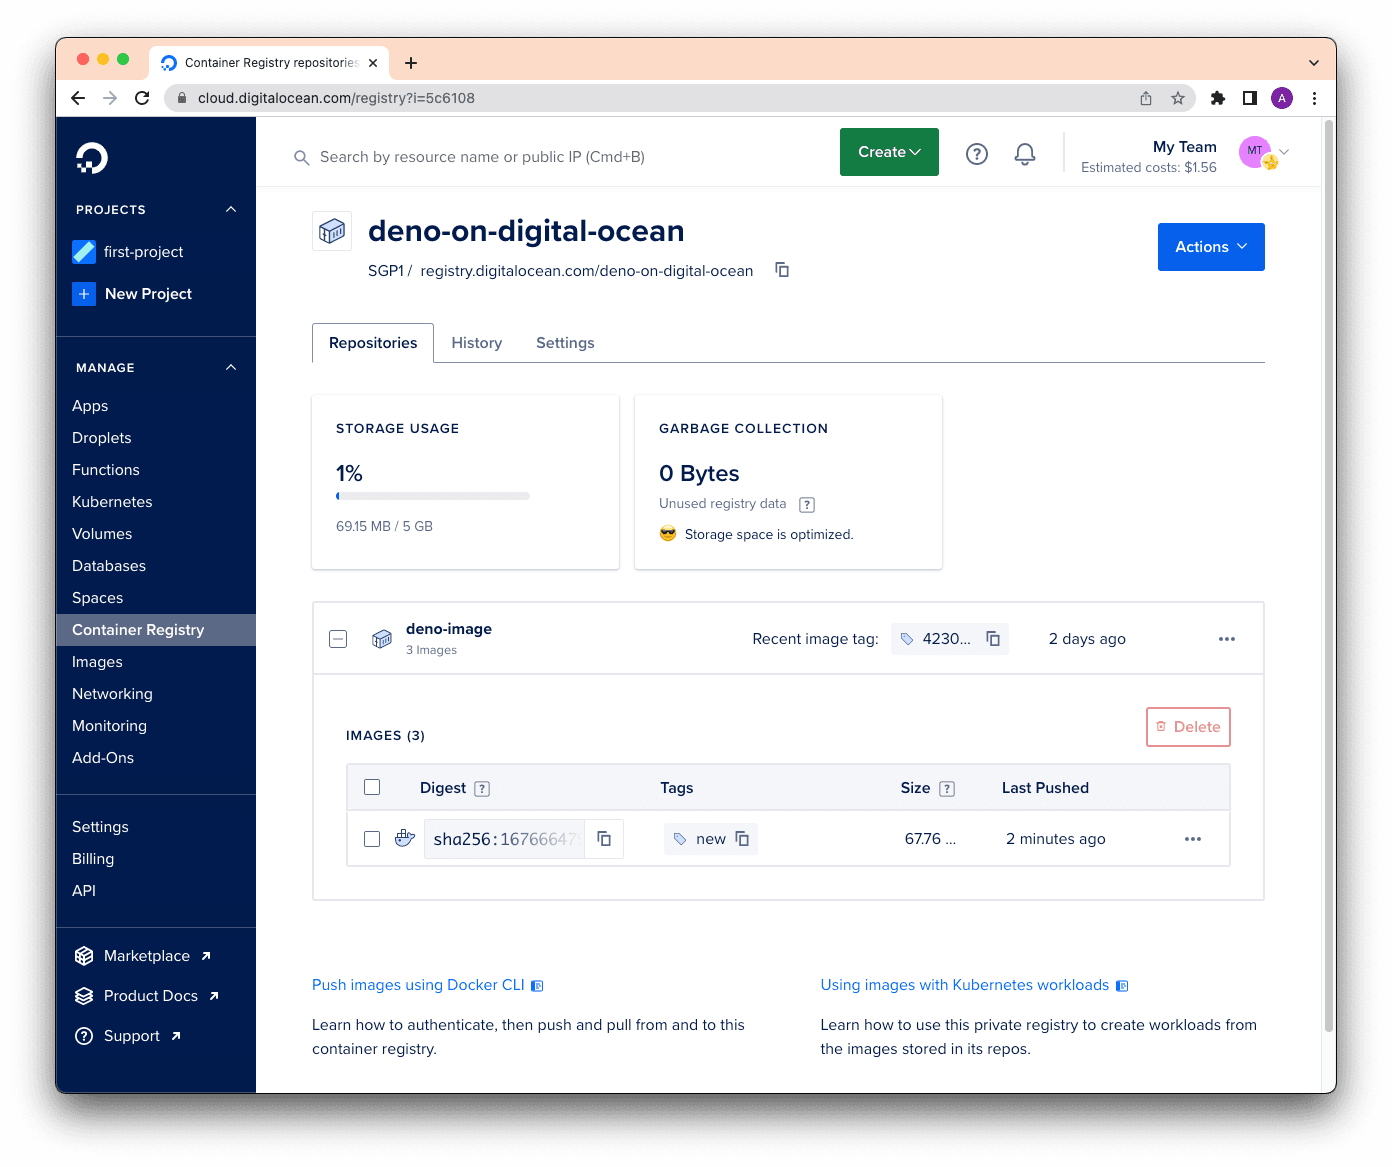Image resolution: width=1392 pixels, height=1167 pixels.
Task: Click the deno-image repository name
Action: (449, 629)
